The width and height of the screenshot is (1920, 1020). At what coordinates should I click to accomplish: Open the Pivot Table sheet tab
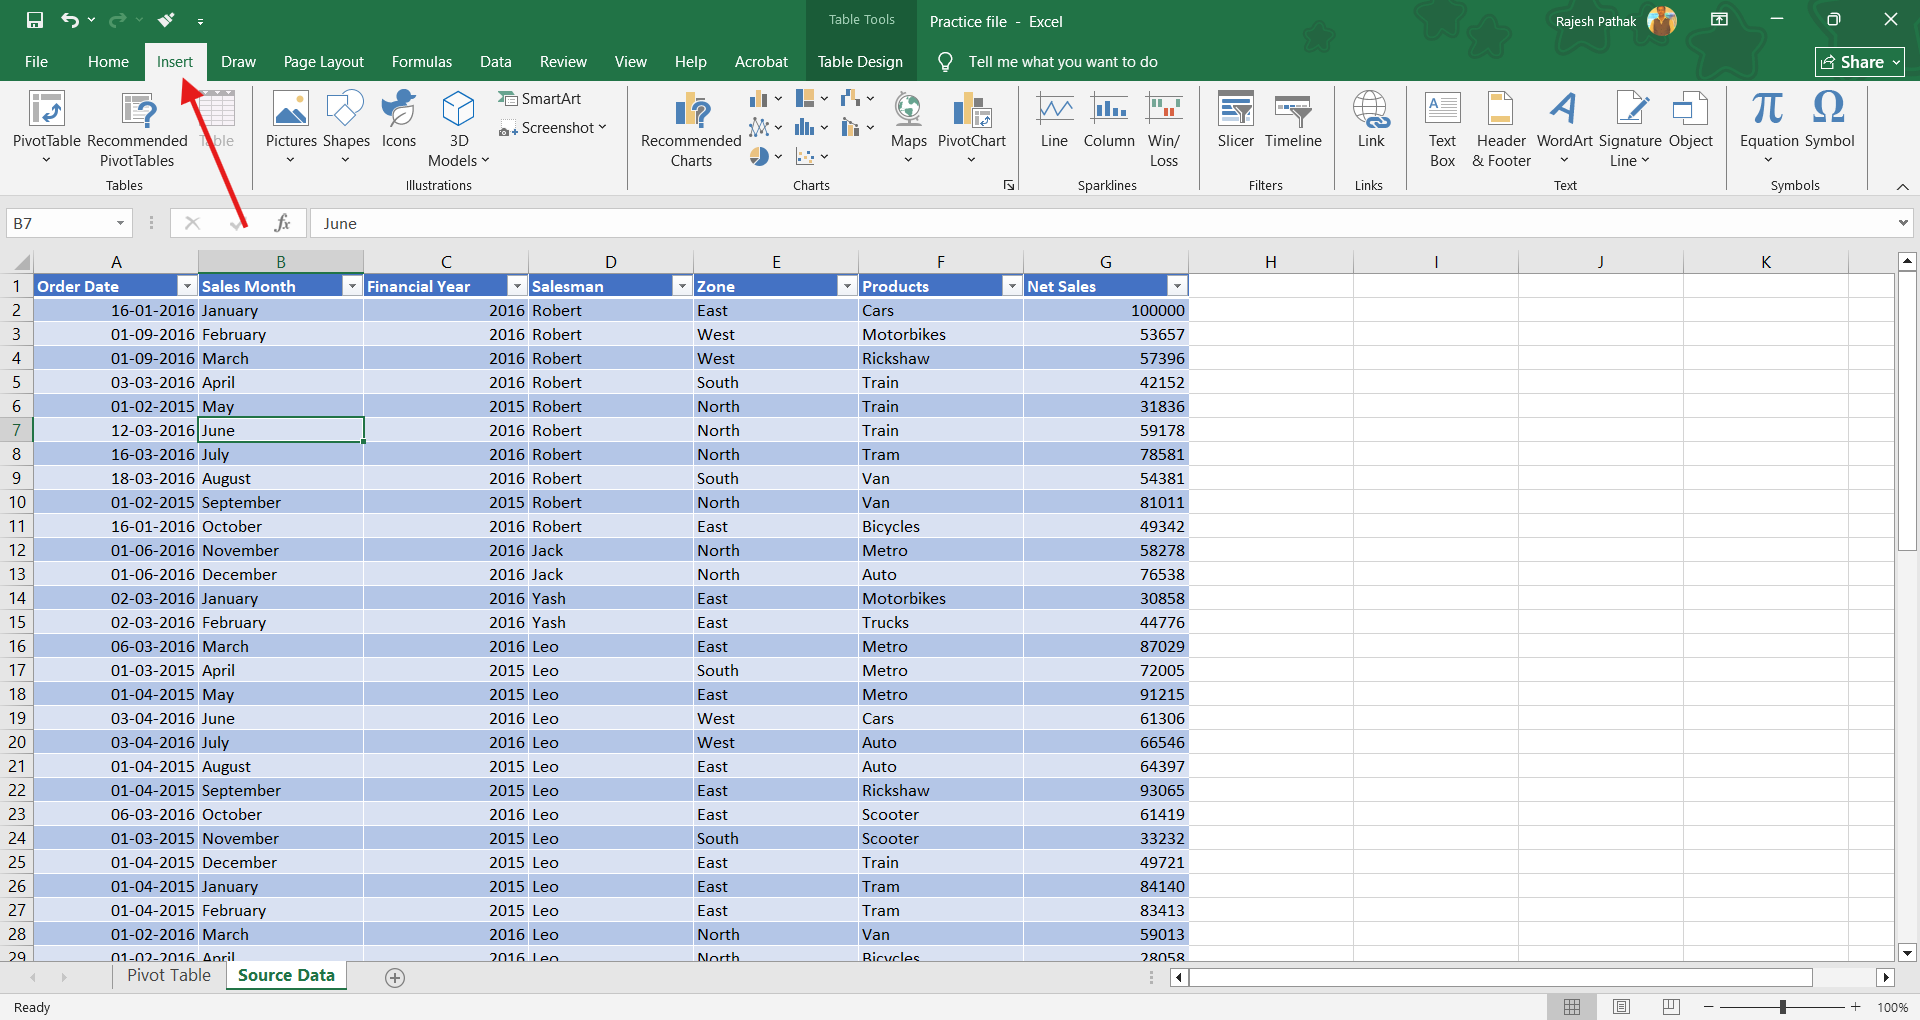coord(169,975)
